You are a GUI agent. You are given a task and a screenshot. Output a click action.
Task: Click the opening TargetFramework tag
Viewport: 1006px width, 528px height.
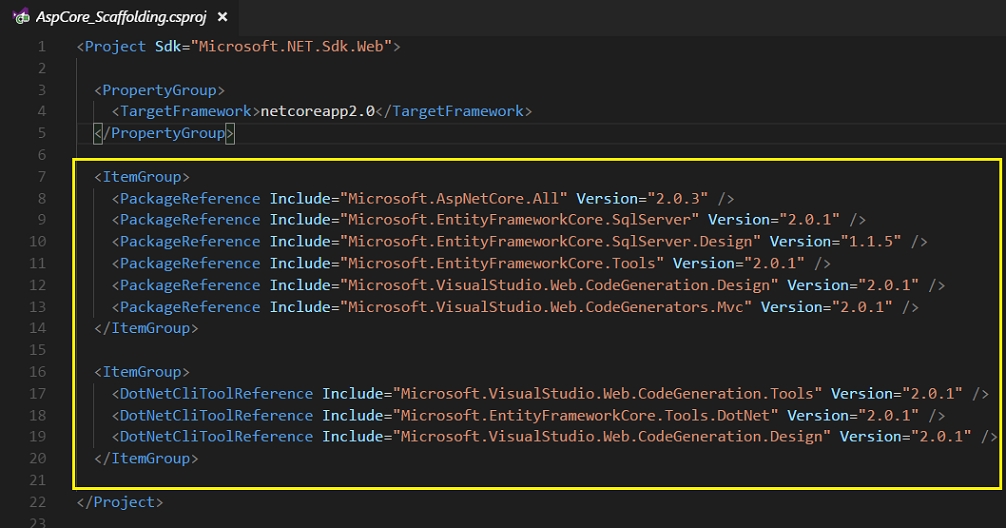186,112
